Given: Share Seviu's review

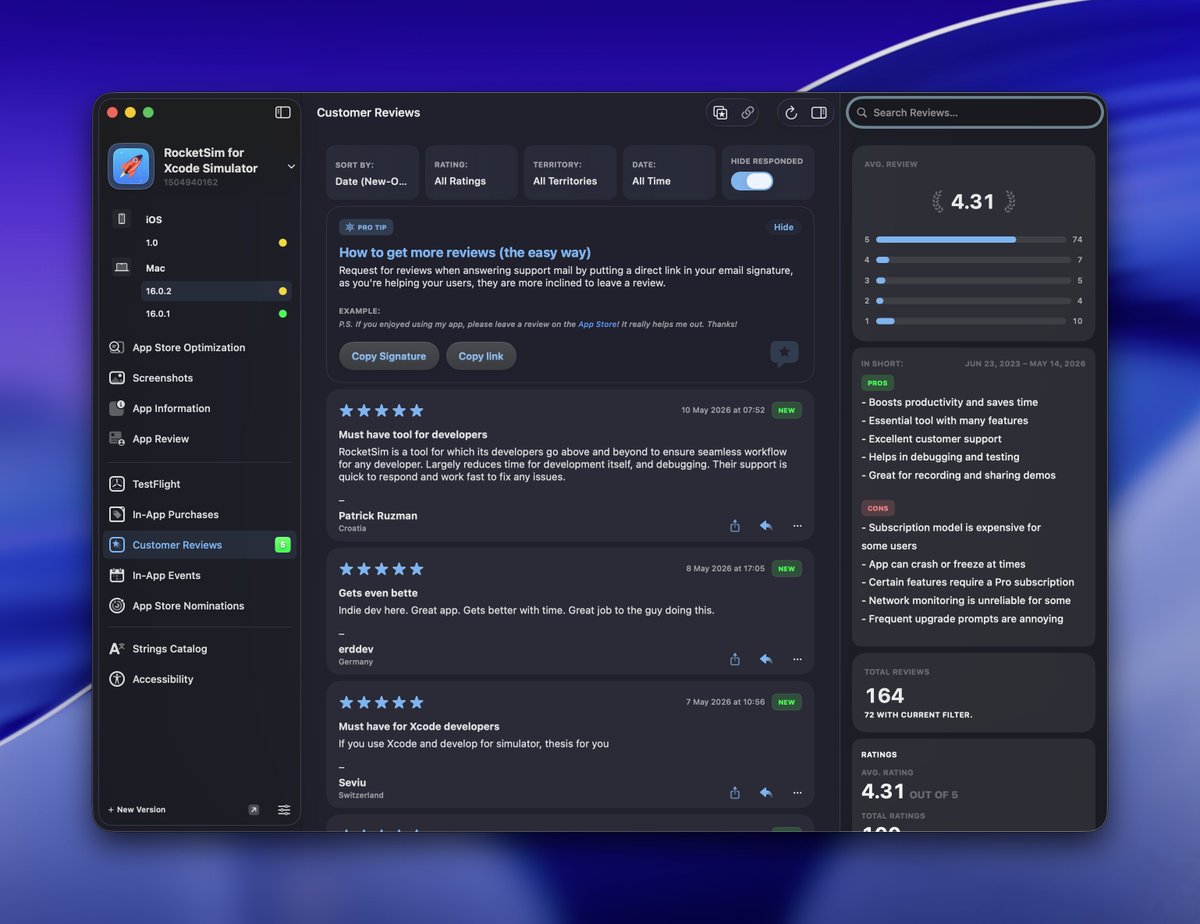Looking at the screenshot, I should pyautogui.click(x=735, y=792).
